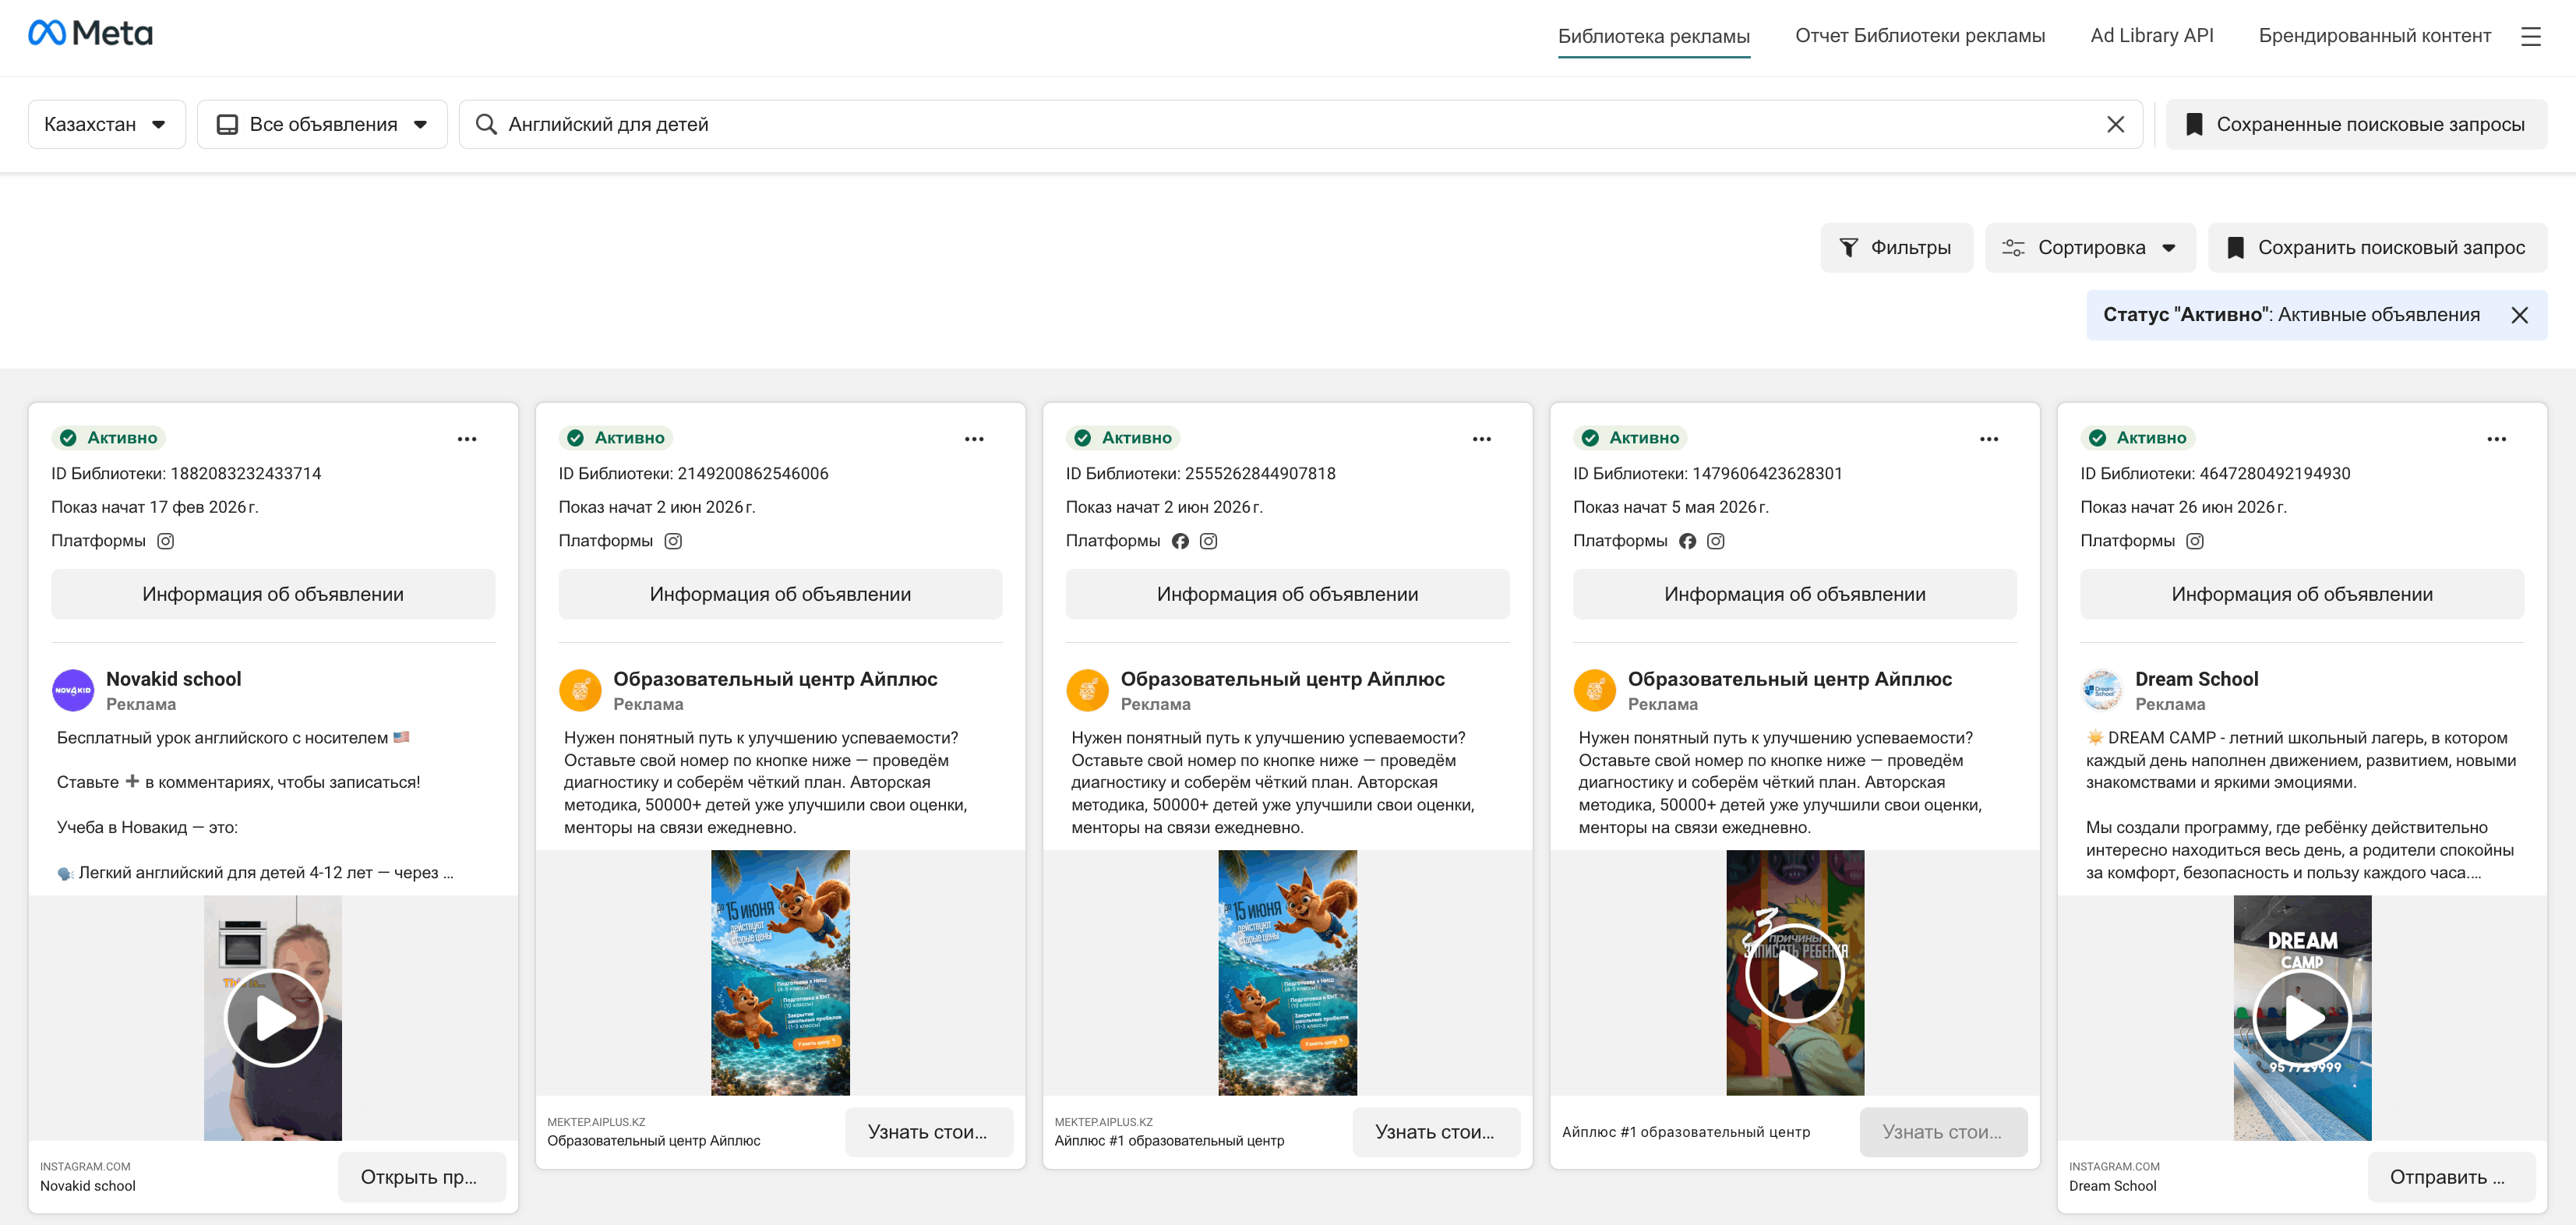Open the hamburger menu icon
This screenshot has width=2576, height=1225.
(2530, 36)
